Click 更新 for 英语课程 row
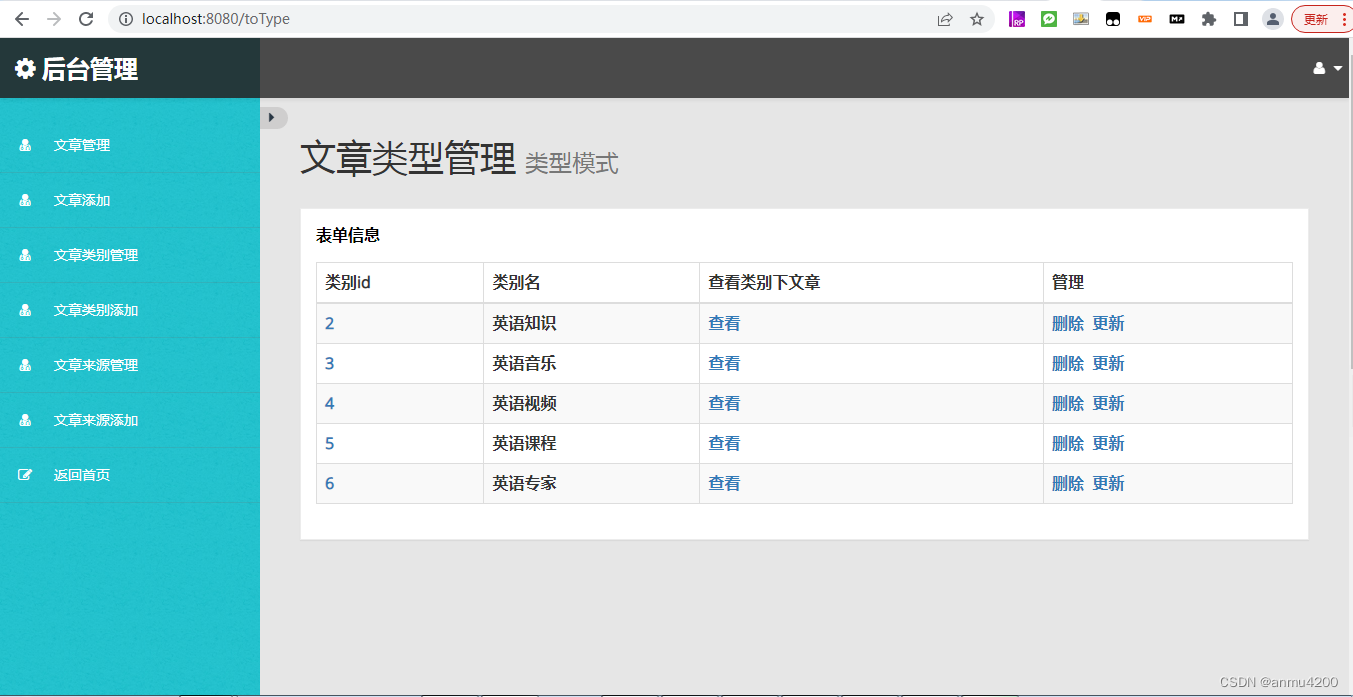The height and width of the screenshot is (697, 1353). (1108, 443)
